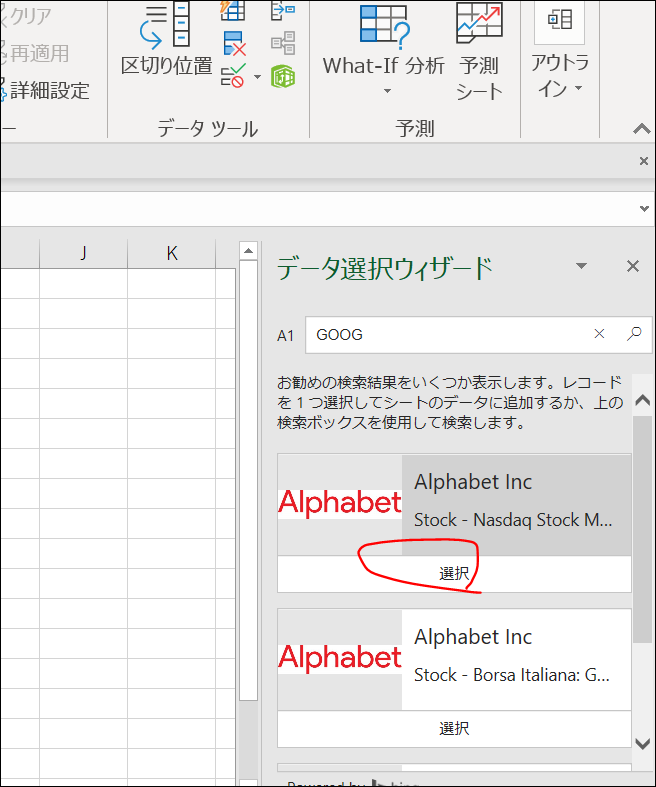This screenshot has width=656, height=787.
Task: Click 選択 under the Nasdaq Alphabet result
Action: 454,573
